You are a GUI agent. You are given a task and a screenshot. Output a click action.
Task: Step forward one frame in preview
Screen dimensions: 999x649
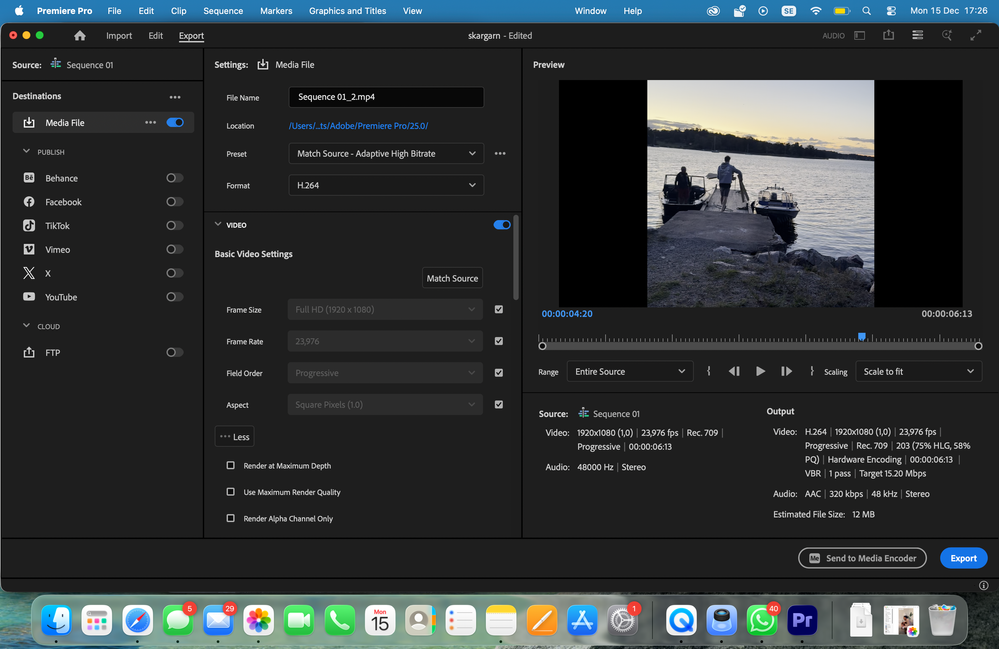pyautogui.click(x=786, y=371)
